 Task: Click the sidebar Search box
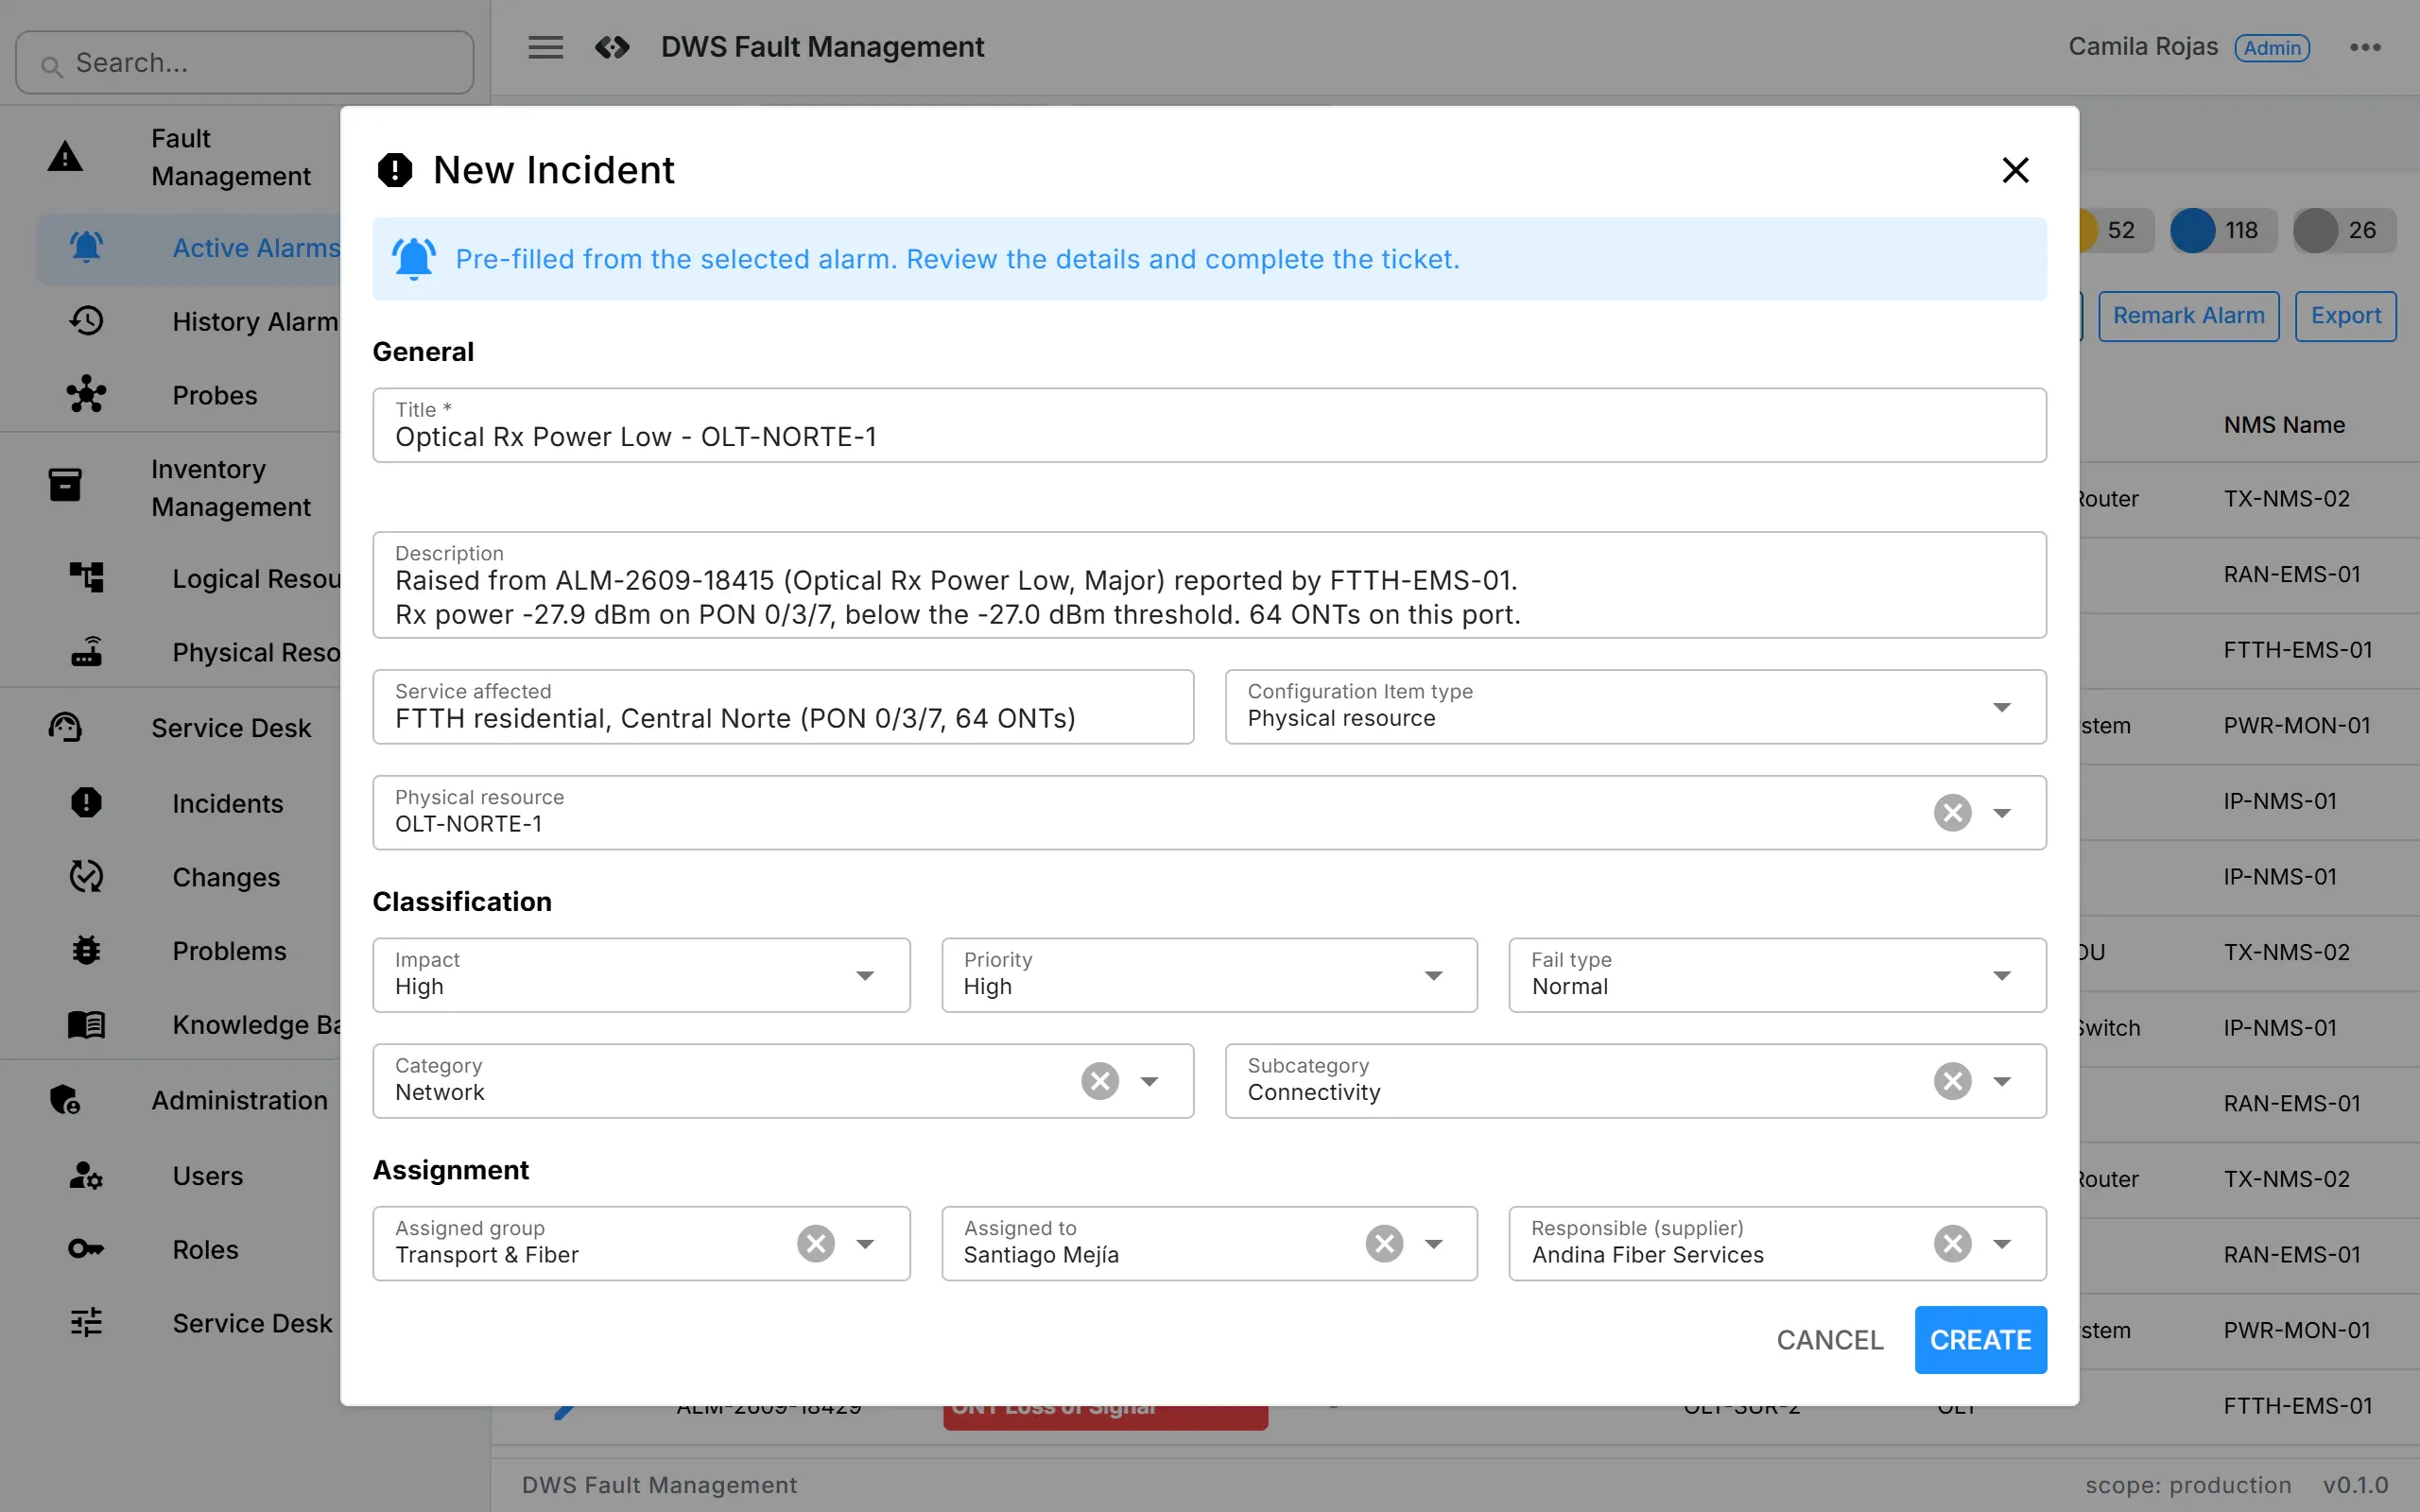coord(245,63)
